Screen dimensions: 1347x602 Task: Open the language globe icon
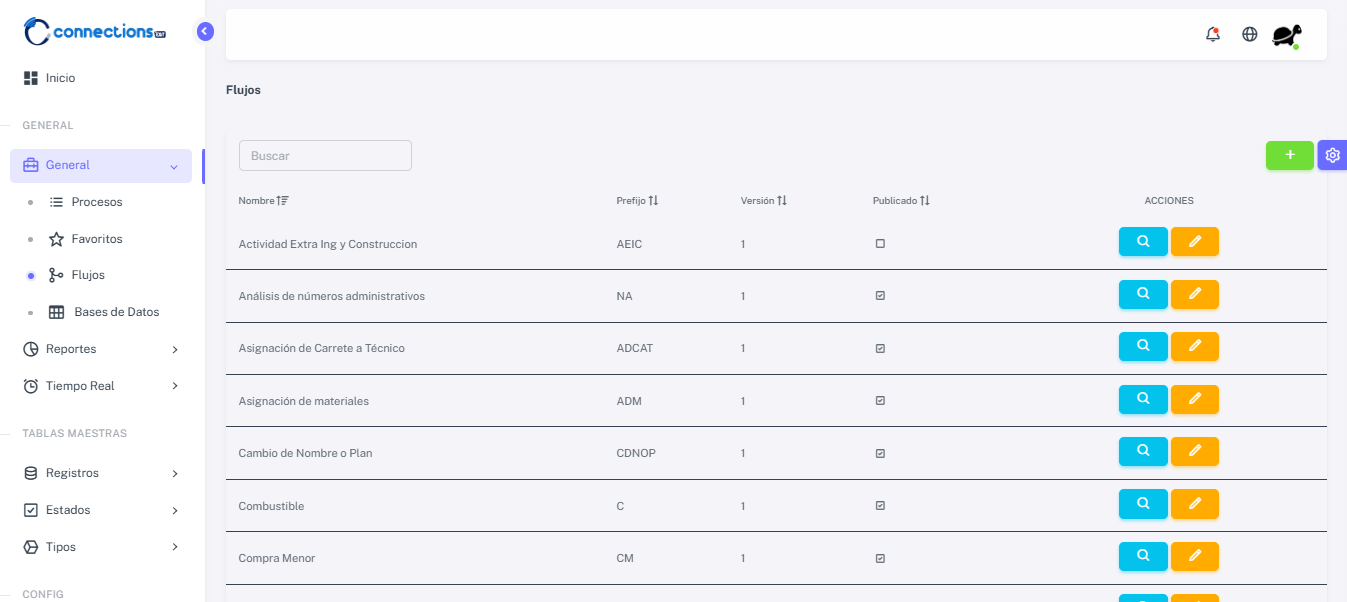1249,34
